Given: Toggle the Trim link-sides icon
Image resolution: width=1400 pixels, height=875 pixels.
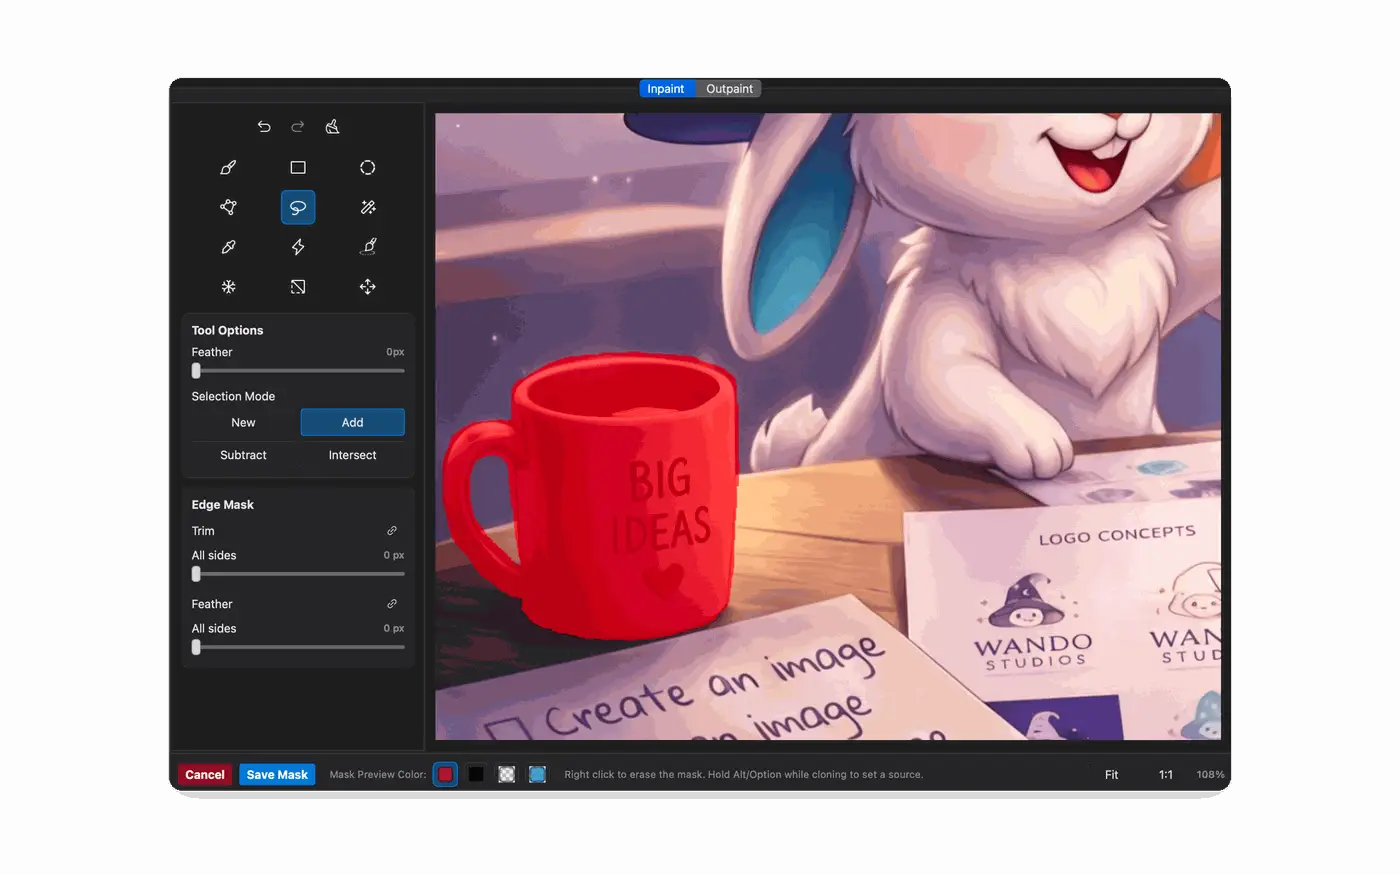Looking at the screenshot, I should point(392,531).
